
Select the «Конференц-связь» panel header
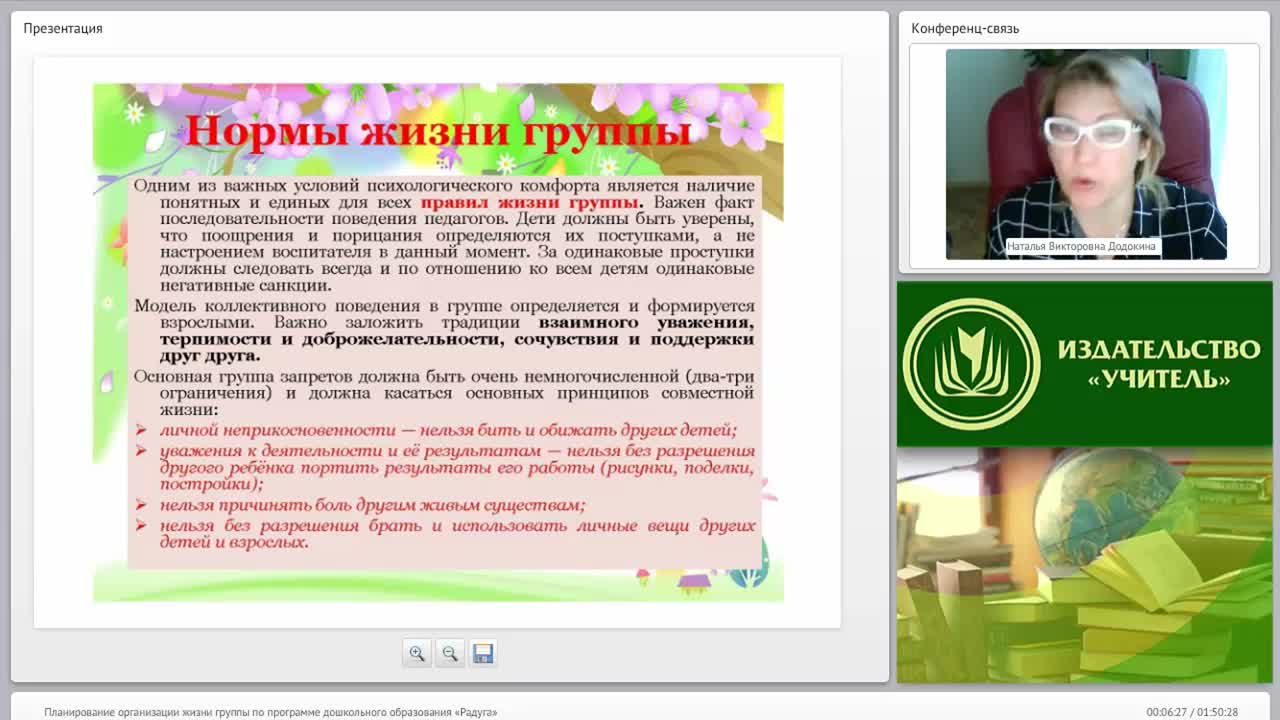tap(965, 28)
